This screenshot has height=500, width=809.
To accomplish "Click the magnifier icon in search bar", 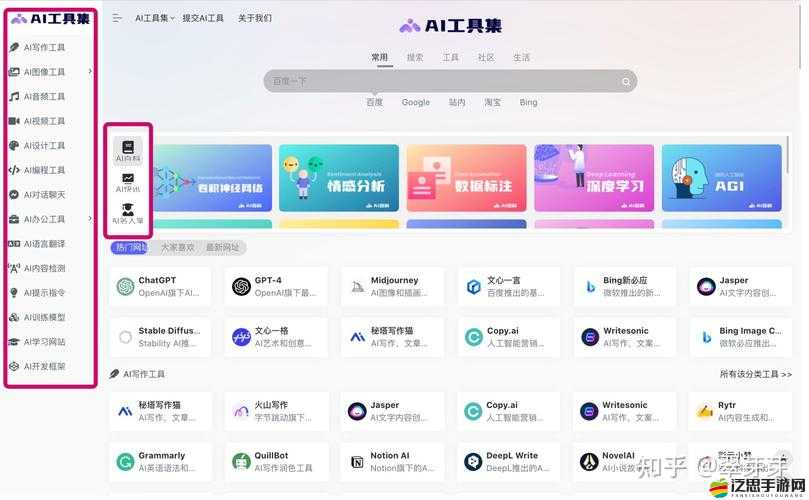I will (x=626, y=82).
